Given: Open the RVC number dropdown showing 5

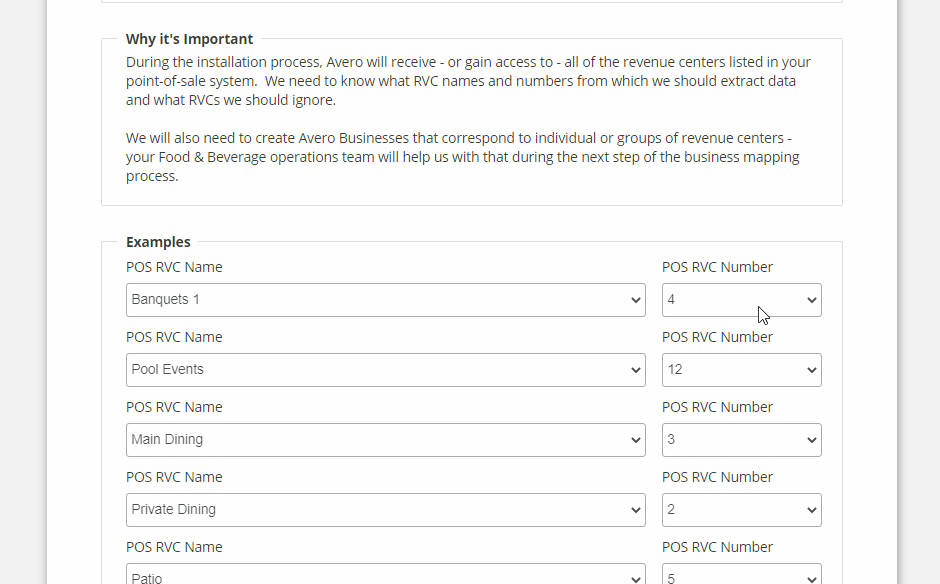Looking at the screenshot, I should point(741,576).
